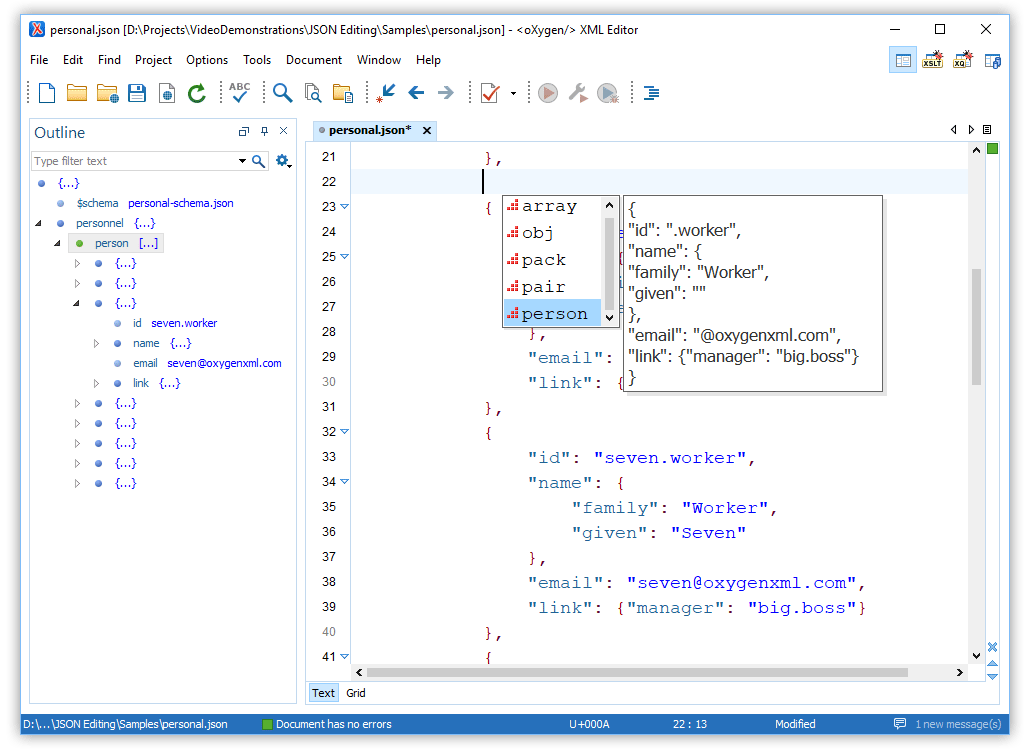Choose 'pair' from the completion list
The width and height of the screenshot is (1030, 750).
(552, 287)
